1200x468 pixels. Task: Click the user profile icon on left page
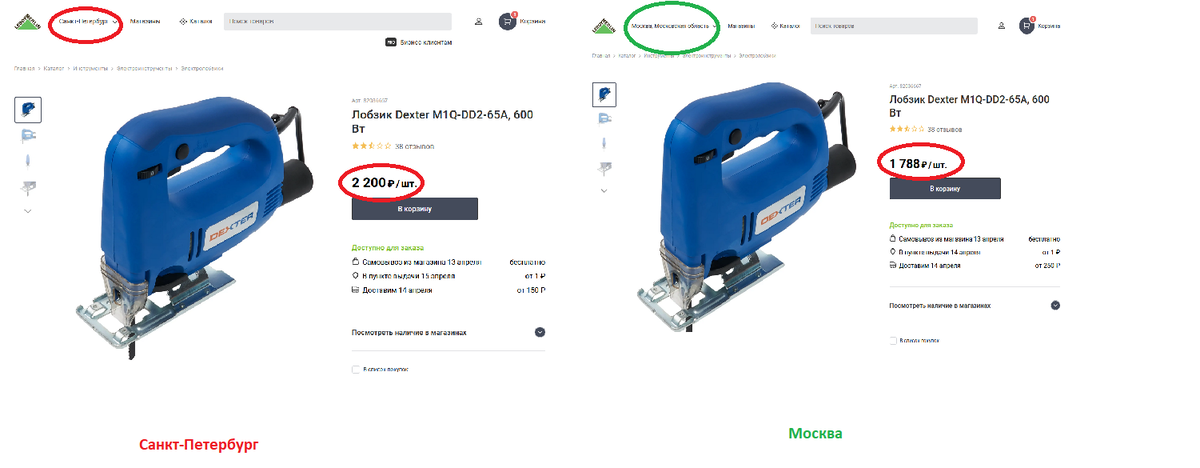point(478,21)
